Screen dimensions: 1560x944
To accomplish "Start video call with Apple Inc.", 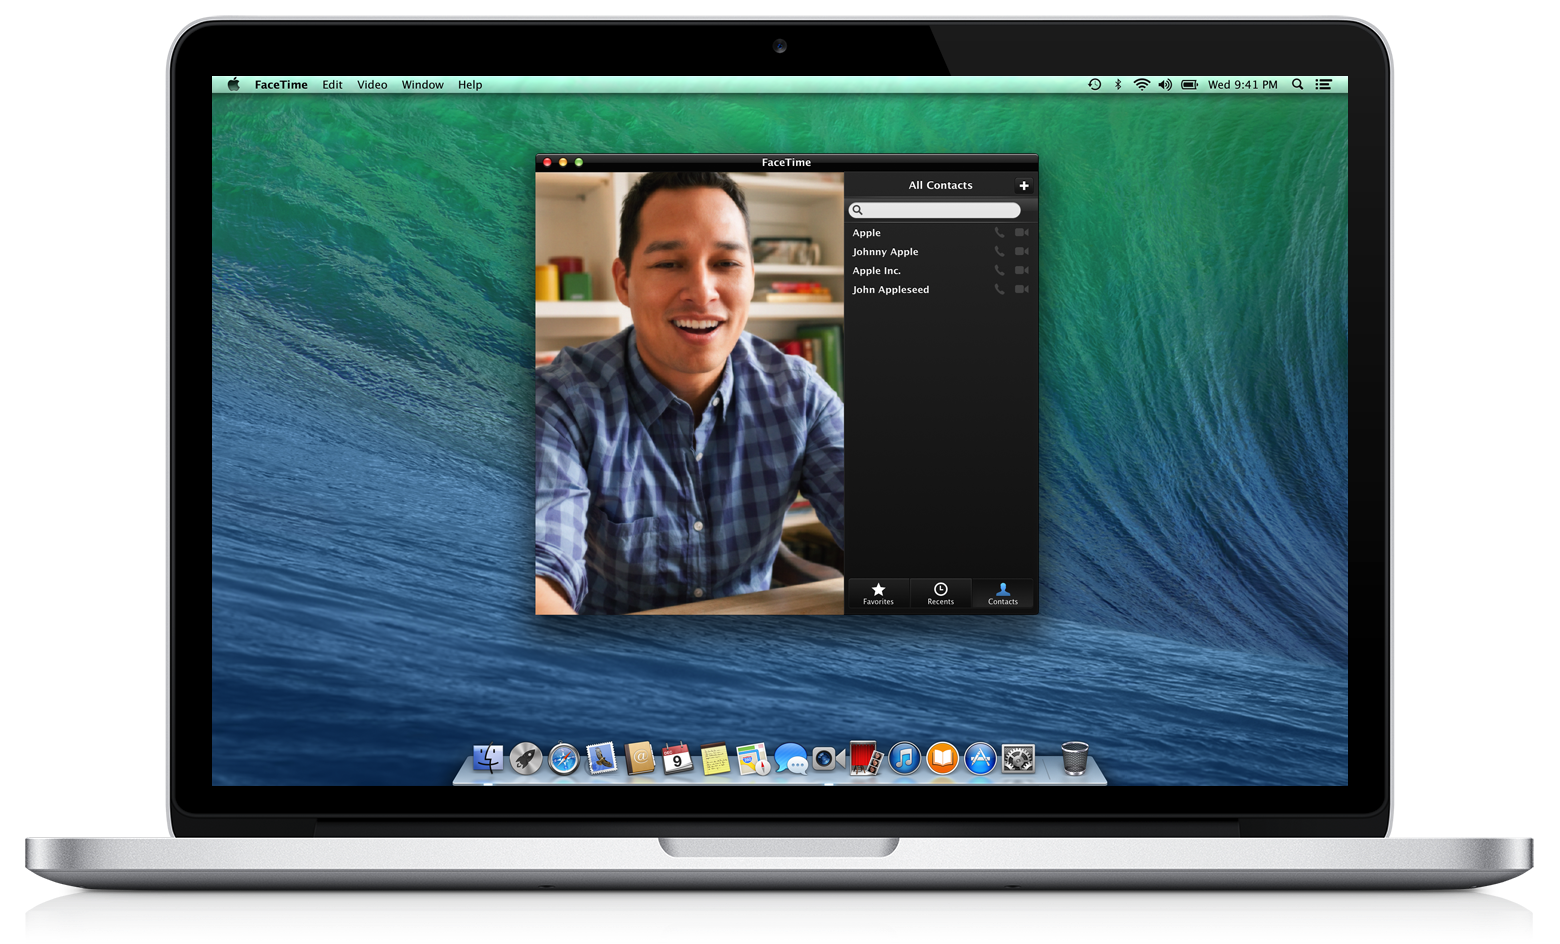I will coord(1022,271).
